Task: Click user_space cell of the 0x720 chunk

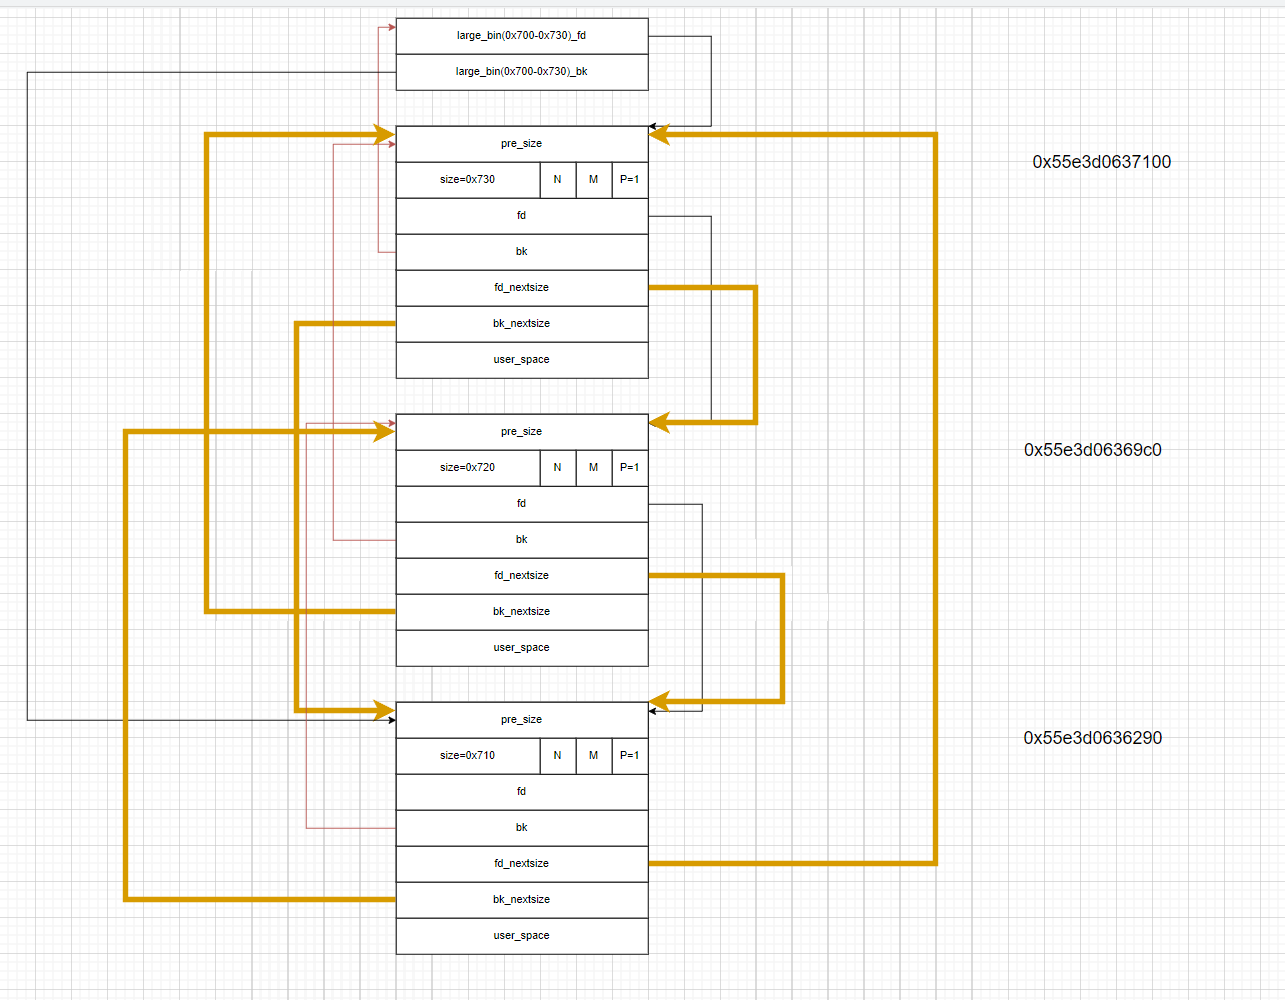Action: [522, 648]
